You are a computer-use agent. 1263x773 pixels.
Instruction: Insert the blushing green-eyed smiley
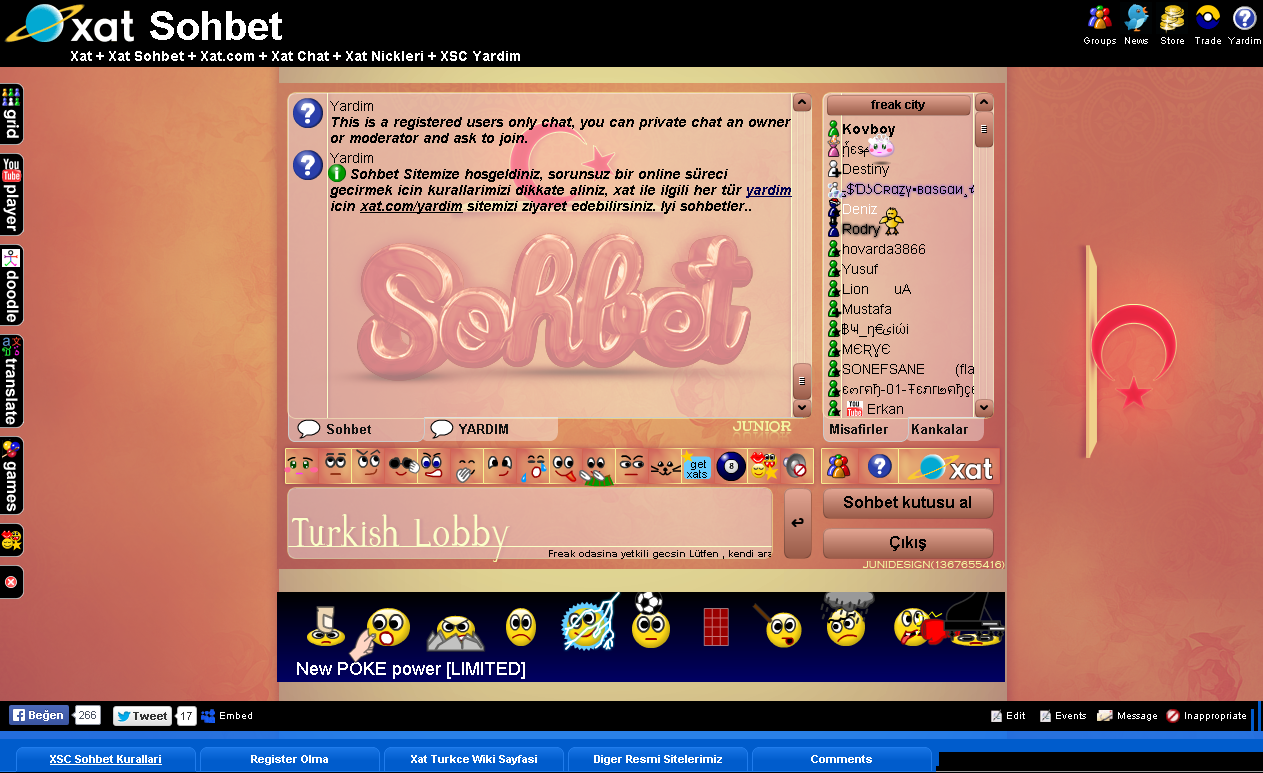(x=301, y=466)
